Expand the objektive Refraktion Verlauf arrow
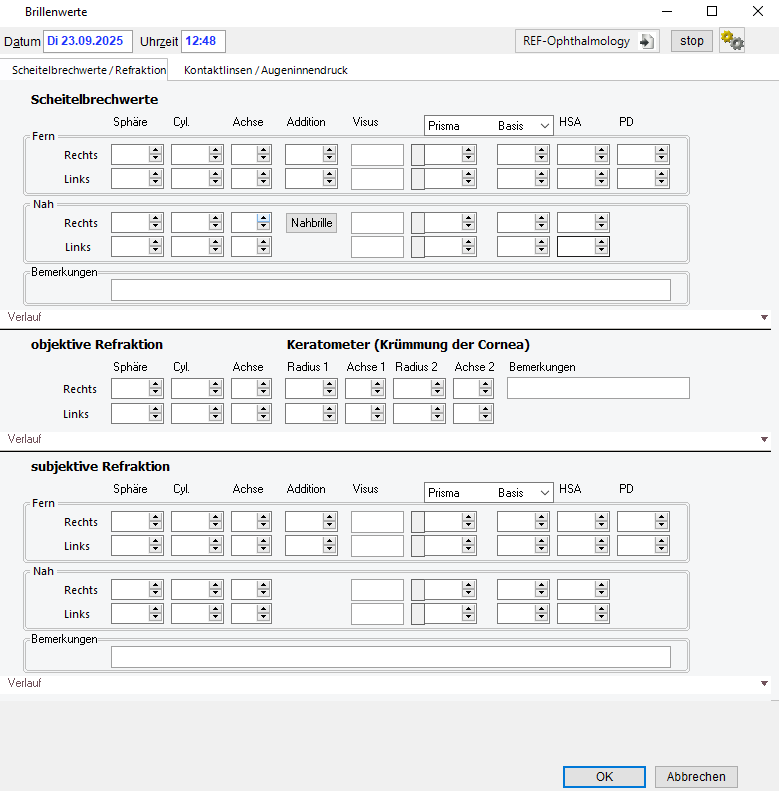Image resolution: width=779 pixels, height=791 pixels. (x=764, y=439)
